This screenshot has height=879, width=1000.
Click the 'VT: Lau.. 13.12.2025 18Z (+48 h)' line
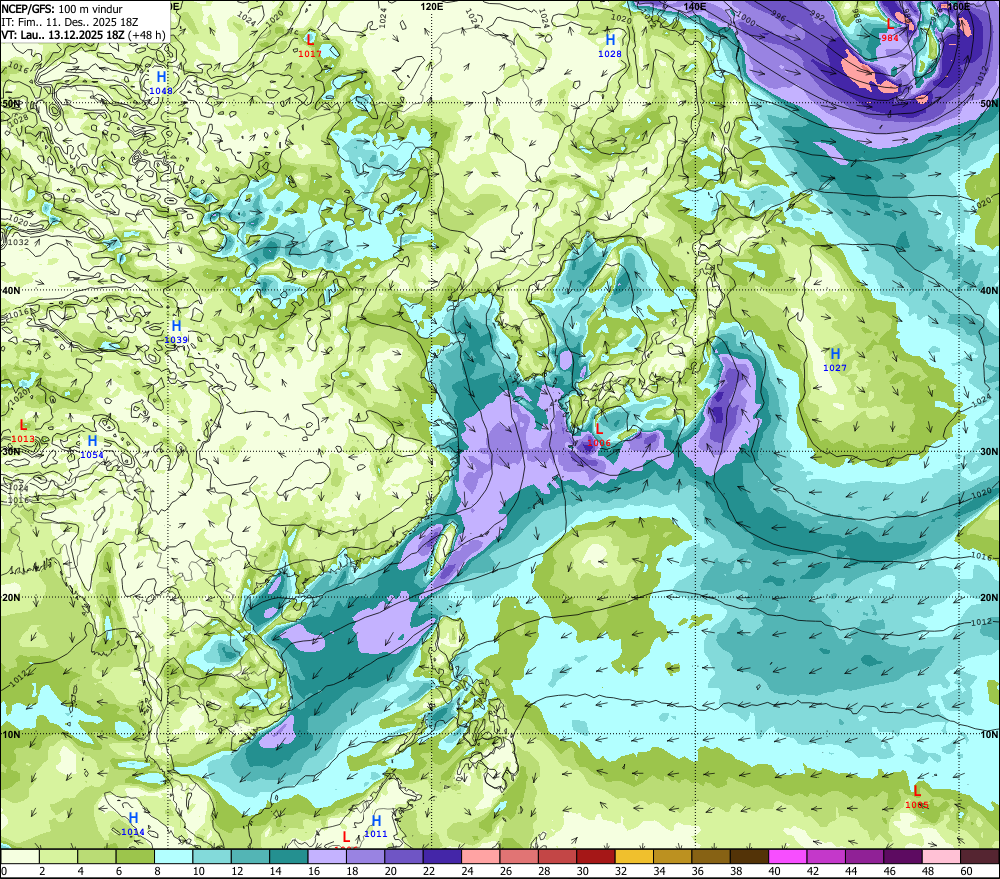[x=83, y=35]
